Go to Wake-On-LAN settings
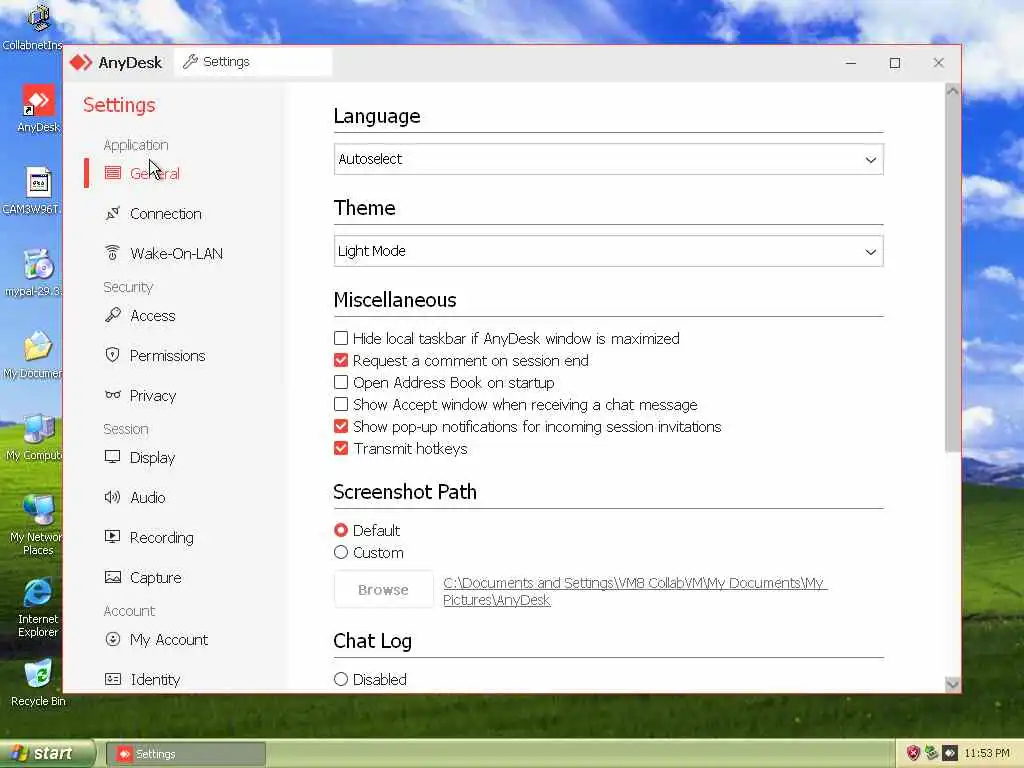 (x=176, y=253)
